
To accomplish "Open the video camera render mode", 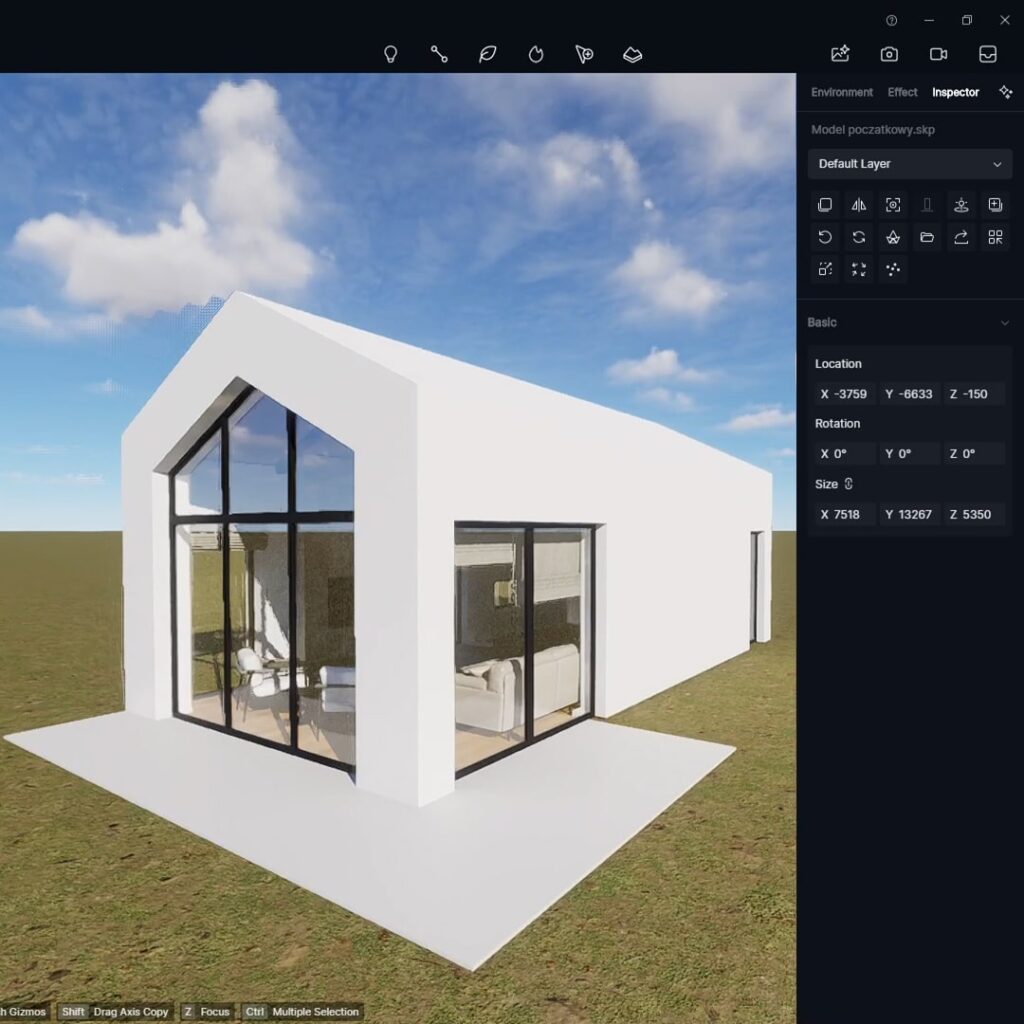I will [938, 54].
